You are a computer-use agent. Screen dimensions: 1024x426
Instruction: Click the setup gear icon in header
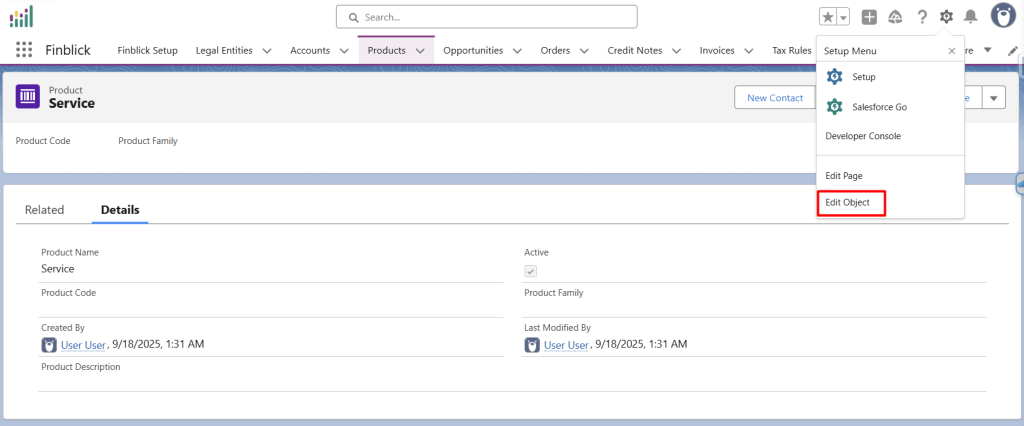(946, 17)
